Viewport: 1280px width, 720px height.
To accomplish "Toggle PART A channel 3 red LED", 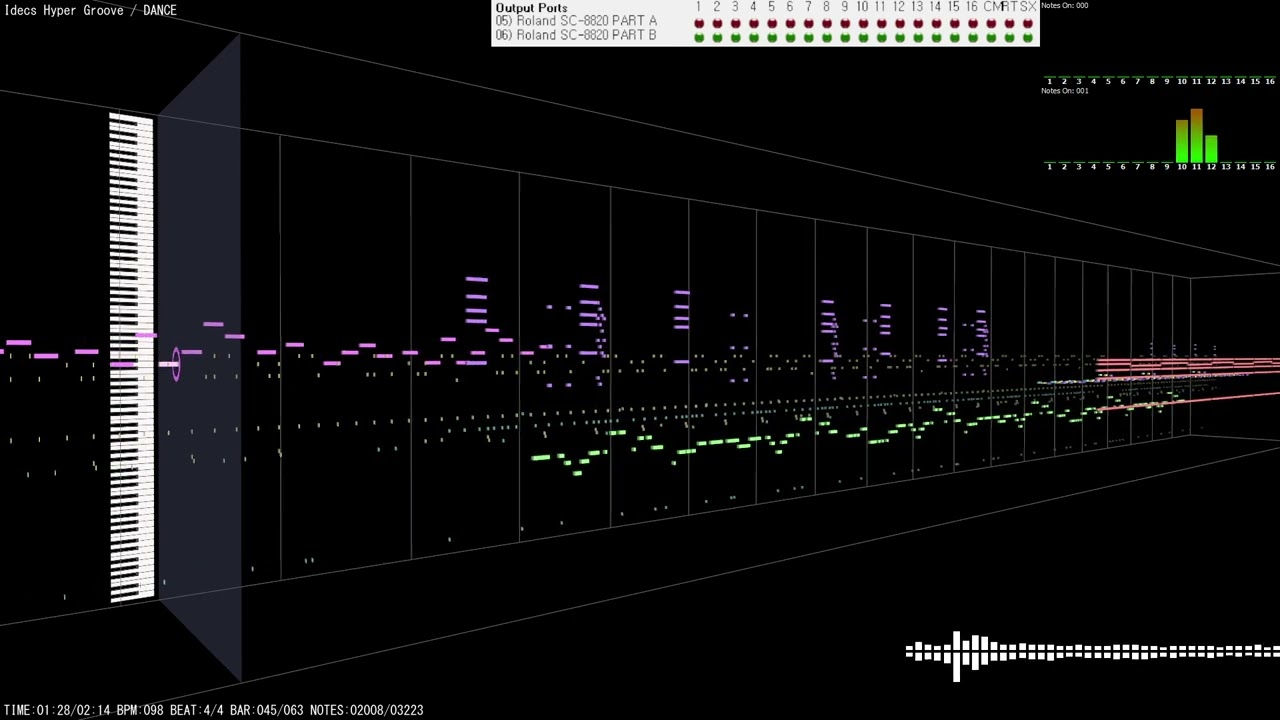I will pyautogui.click(x=735, y=23).
